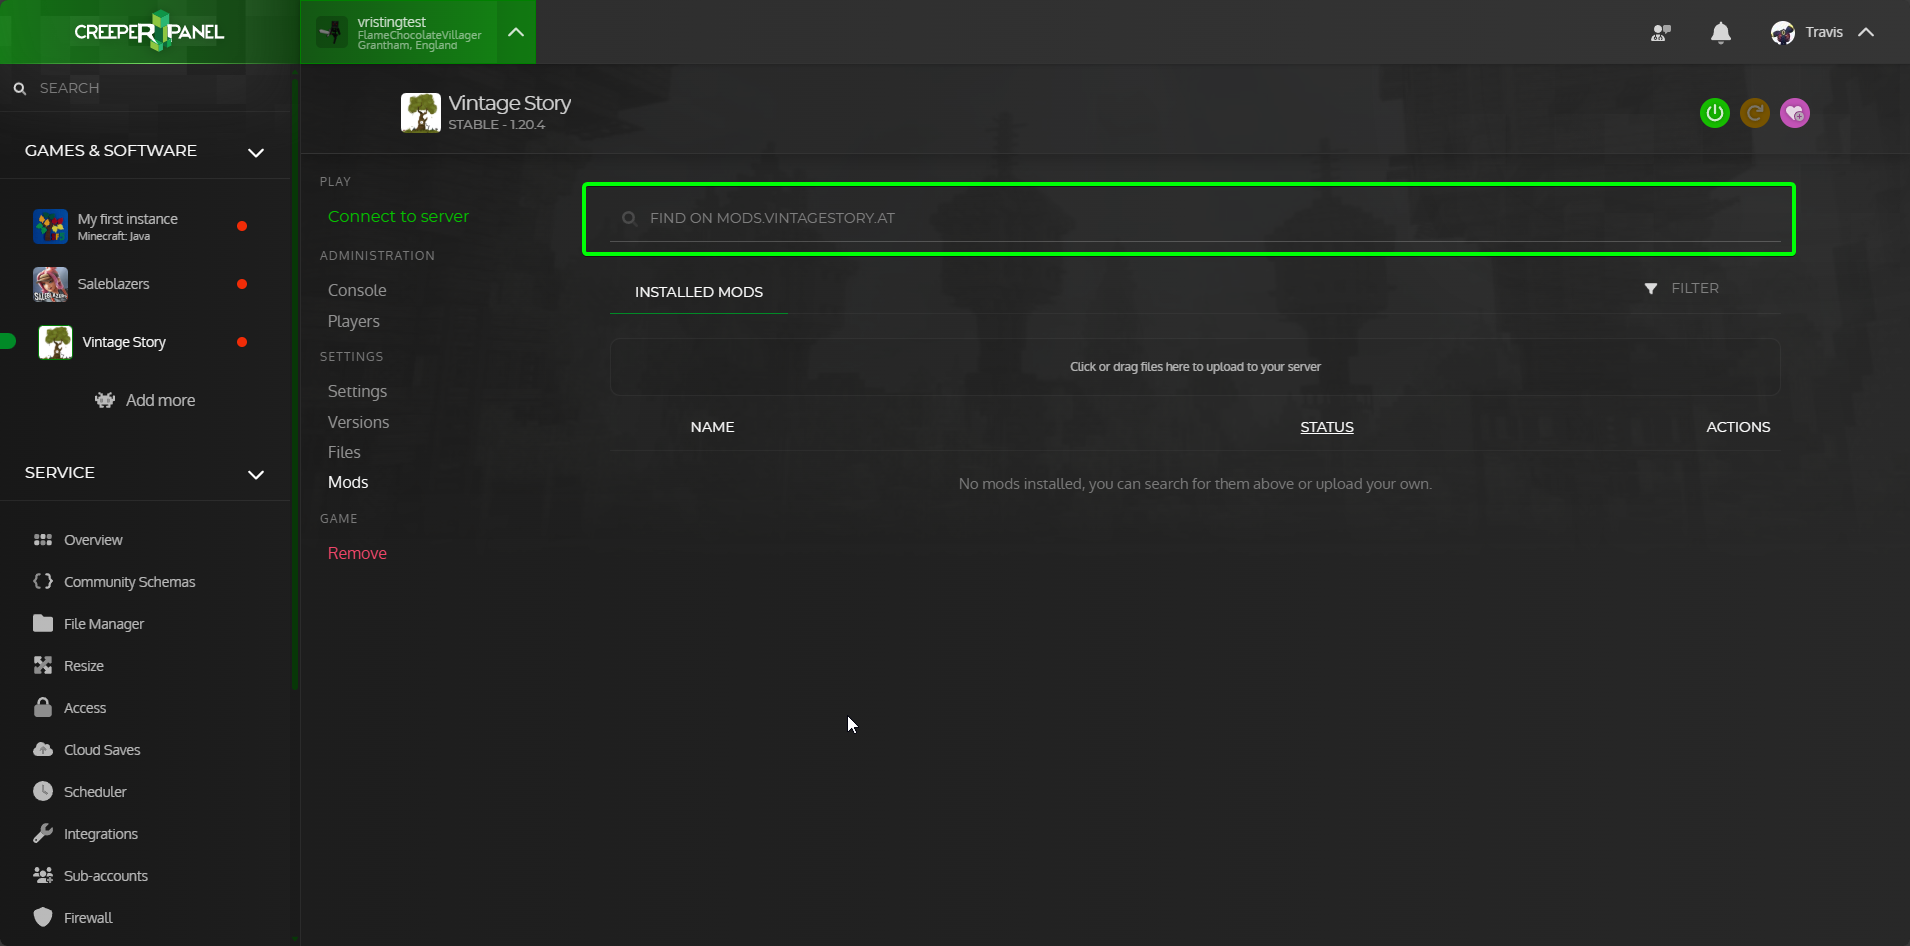Click the Vintage Story instance icon in the sidebar
Viewport: 1910px width, 946px height.
click(55, 343)
